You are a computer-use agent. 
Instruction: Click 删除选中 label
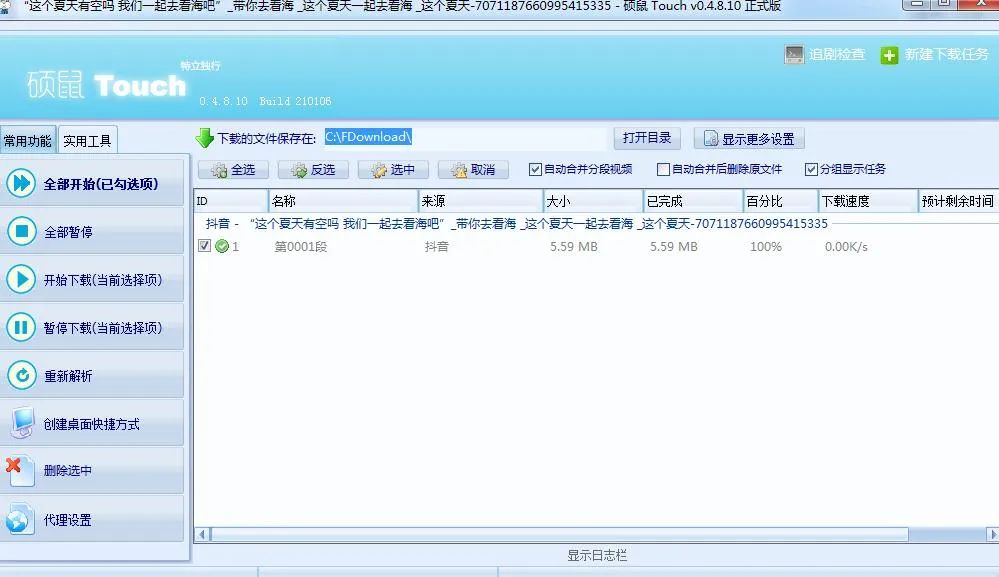click(x=68, y=471)
